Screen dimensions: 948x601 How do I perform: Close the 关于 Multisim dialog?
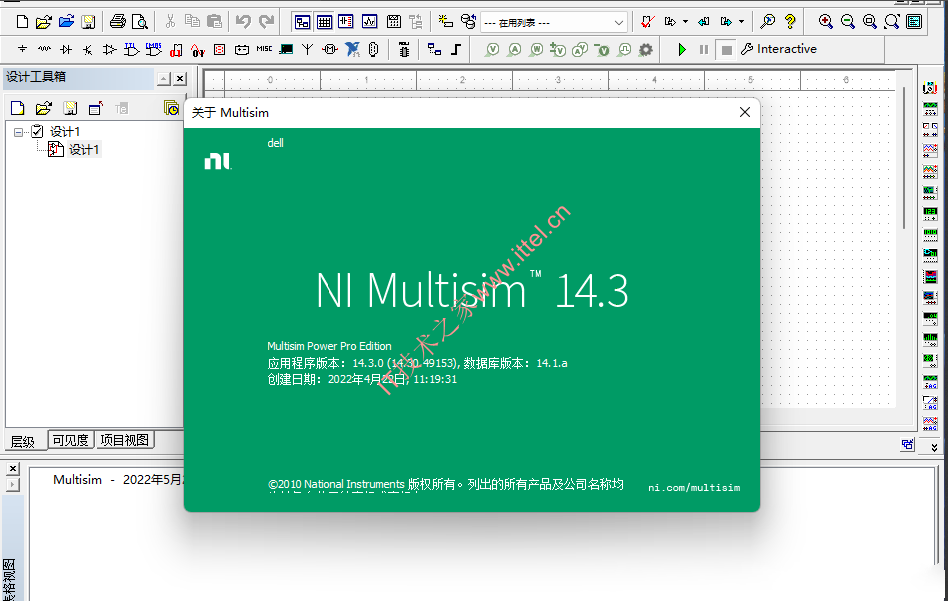tap(744, 113)
